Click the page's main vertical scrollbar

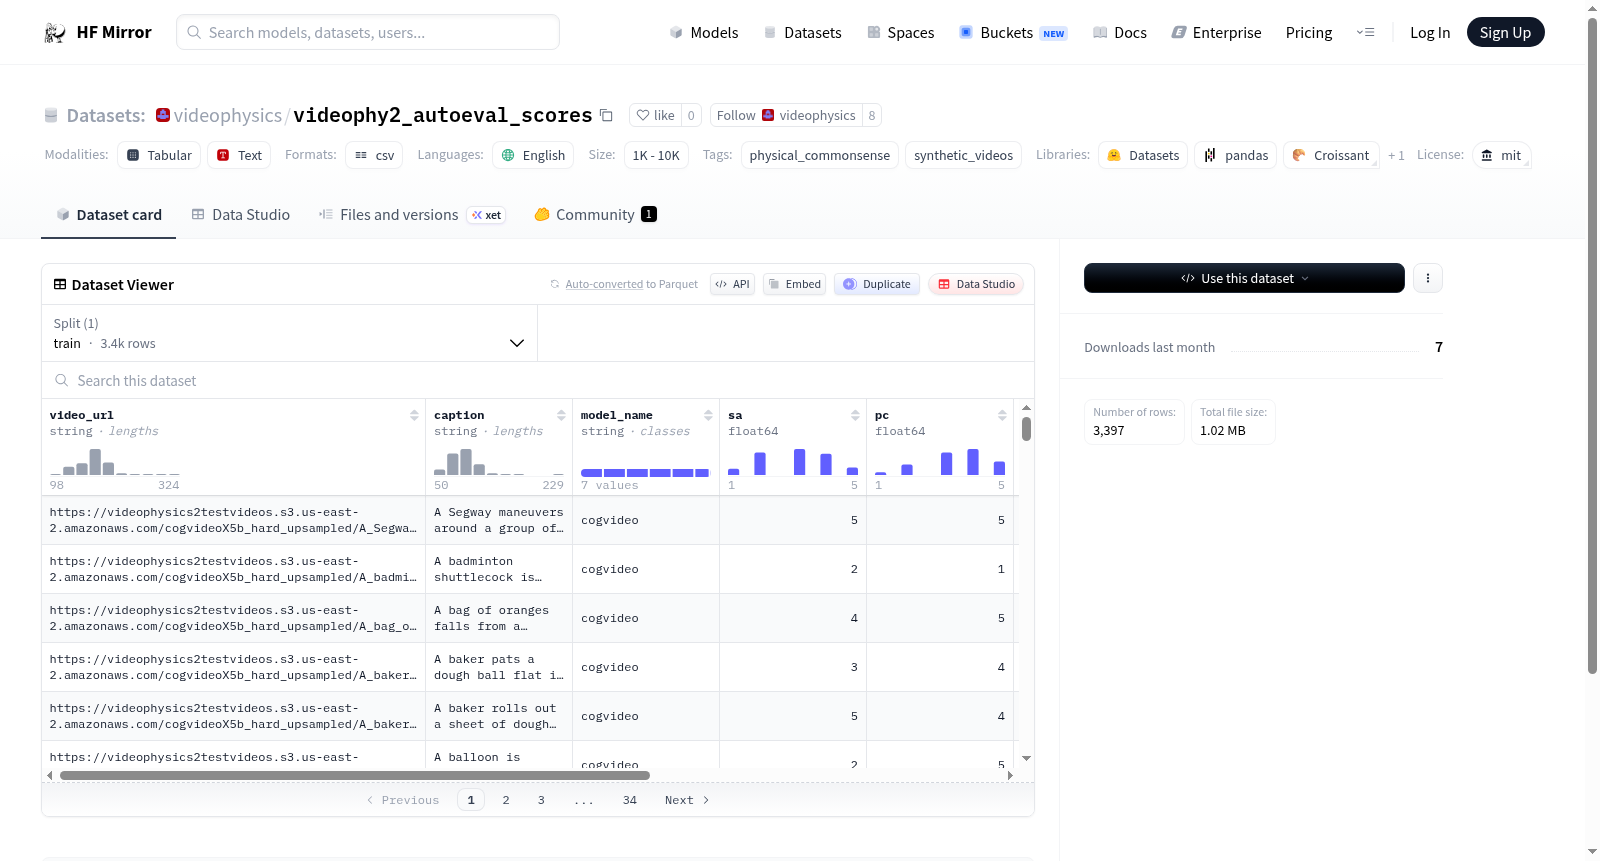click(1593, 345)
